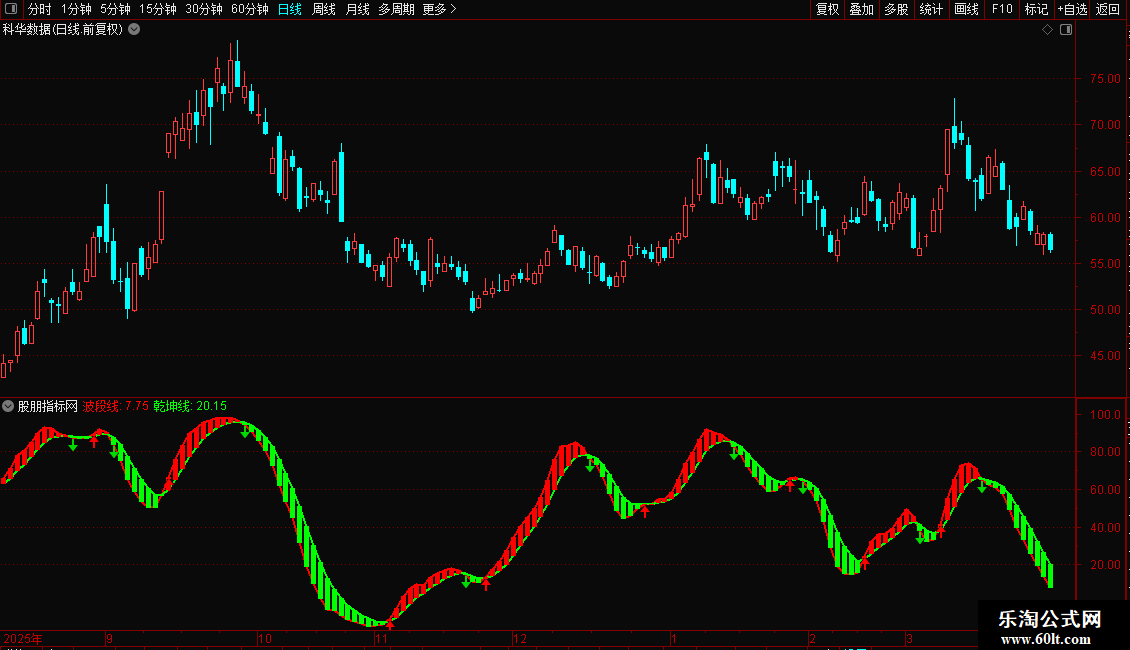This screenshot has height=650, width=1130.
Task: Open the 科华数据 chart settings dropdown
Action: [134, 30]
